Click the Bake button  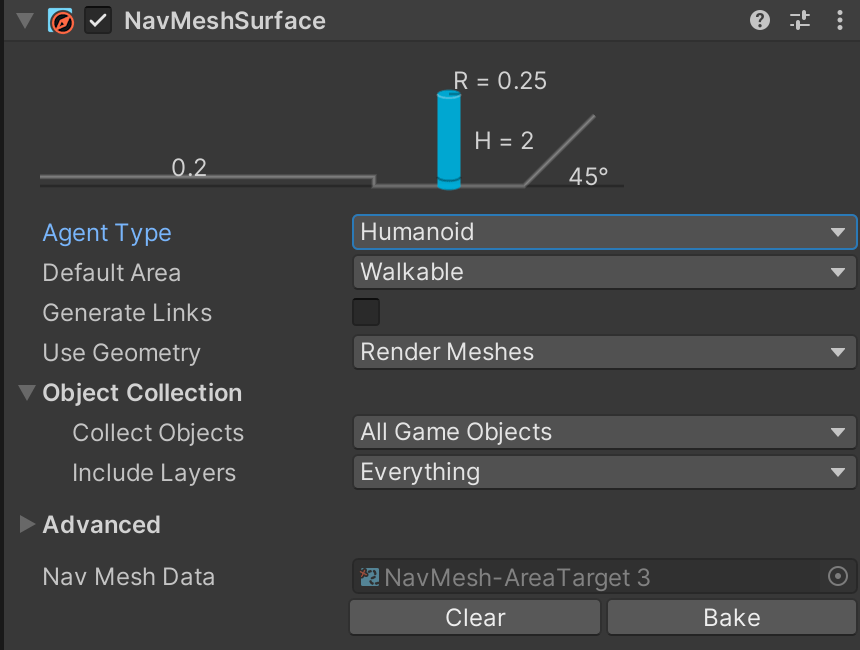coord(732,618)
